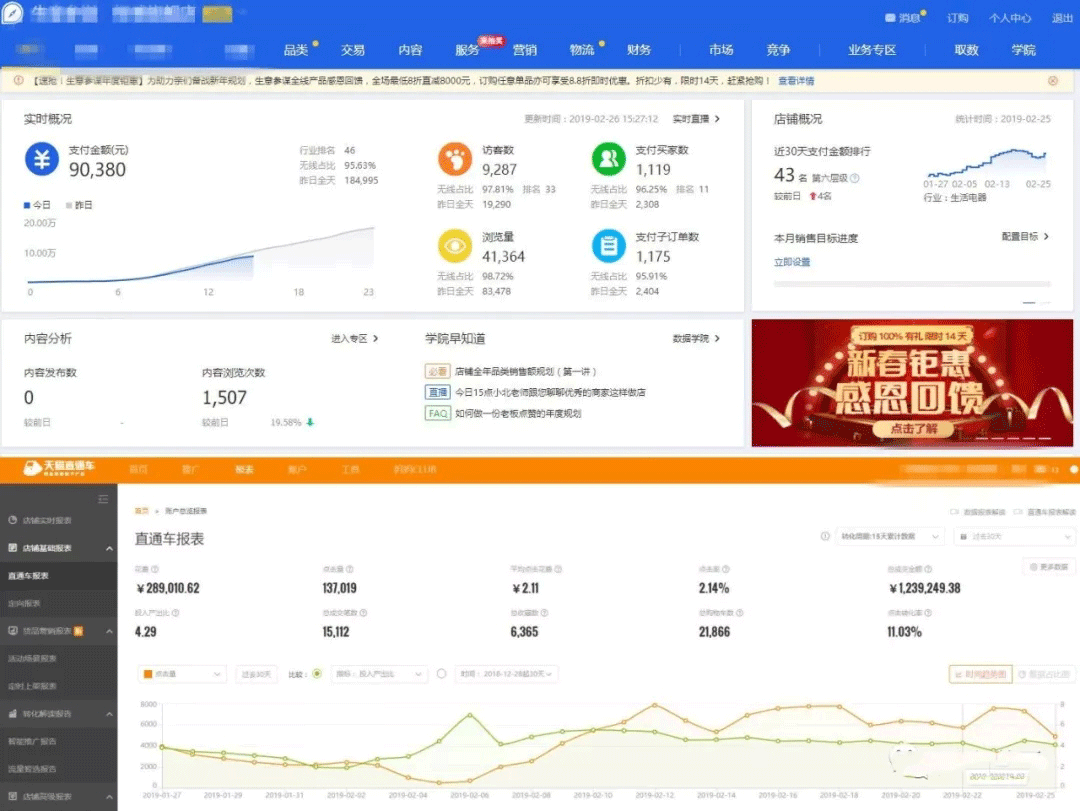This screenshot has height=811, width=1080.
Task: Click the orange footprint visitors icon
Action: (x=455, y=160)
